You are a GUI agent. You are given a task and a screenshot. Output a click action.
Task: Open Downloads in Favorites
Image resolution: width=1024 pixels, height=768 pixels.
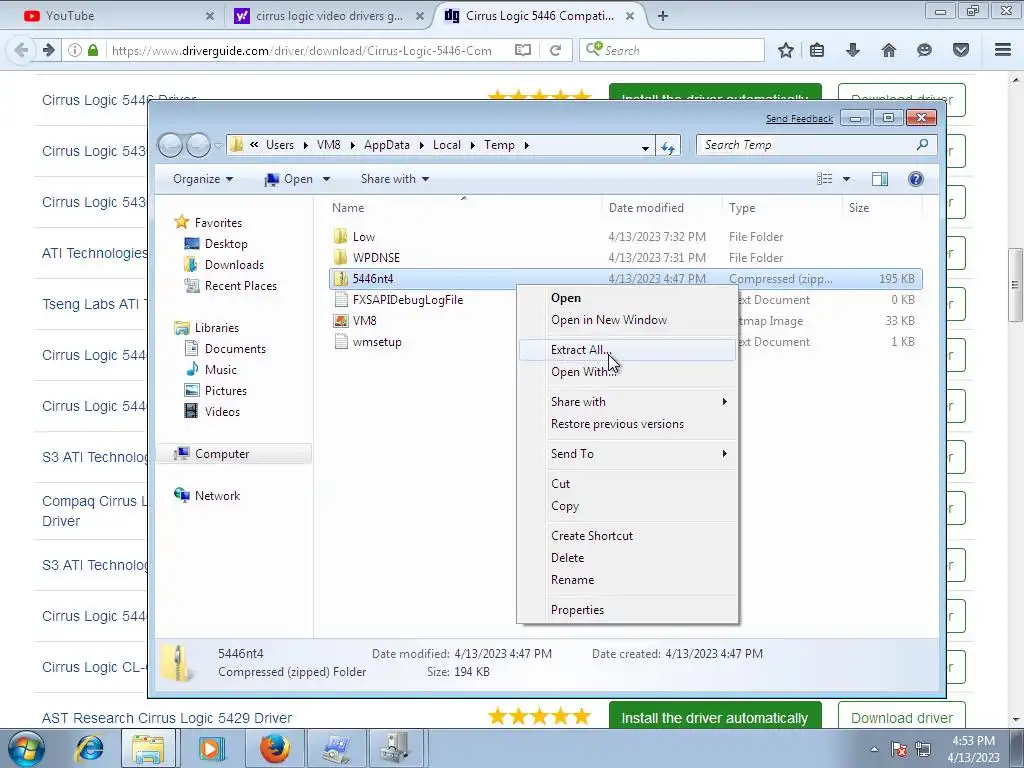pyautogui.click(x=234, y=264)
